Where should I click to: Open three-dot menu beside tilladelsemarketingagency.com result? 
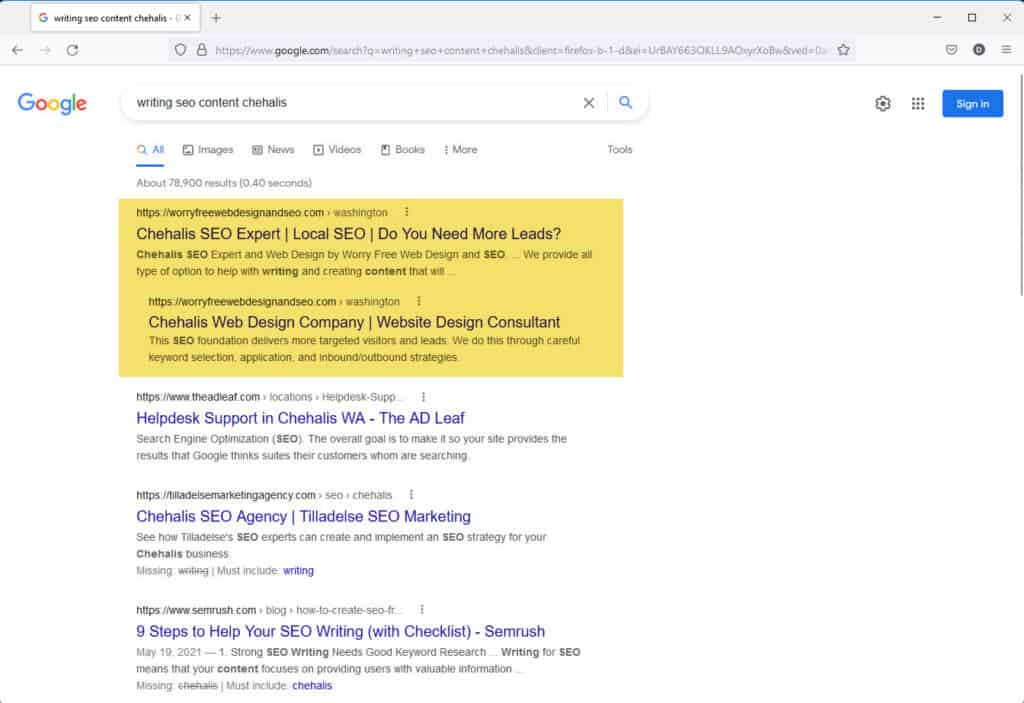(x=411, y=495)
